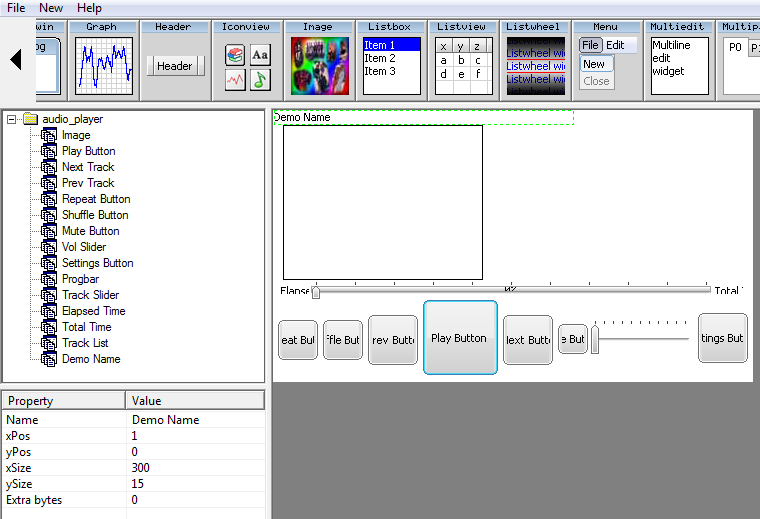760x519 pixels.
Task: Click the Settings Button on the canvas
Action: tap(722, 338)
